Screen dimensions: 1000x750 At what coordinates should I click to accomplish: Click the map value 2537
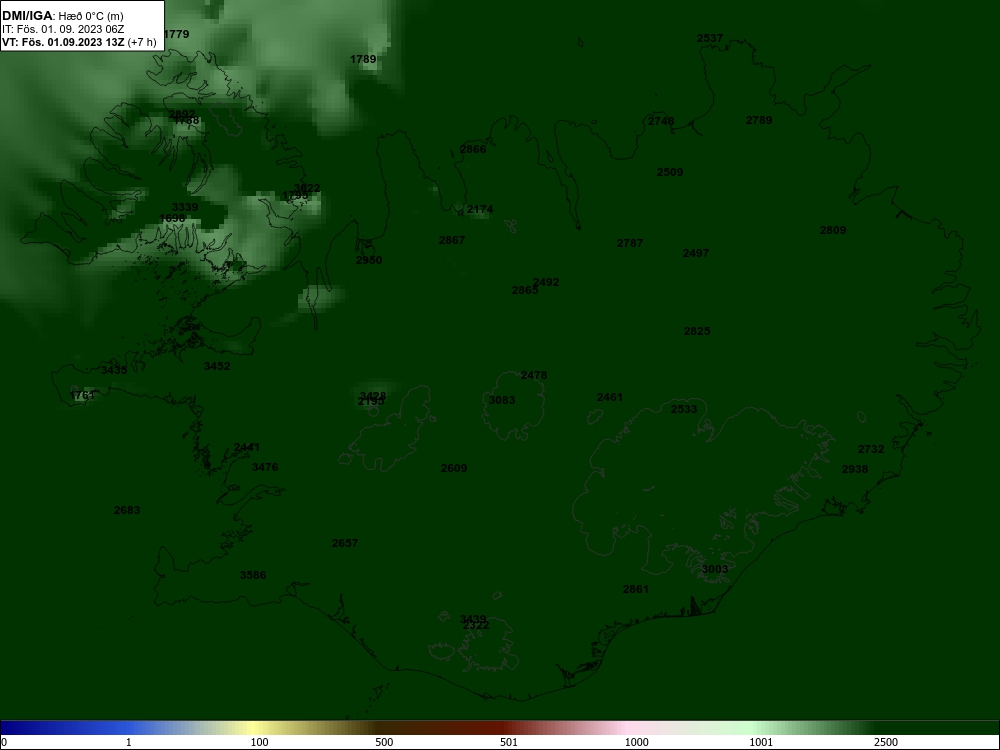click(x=710, y=38)
